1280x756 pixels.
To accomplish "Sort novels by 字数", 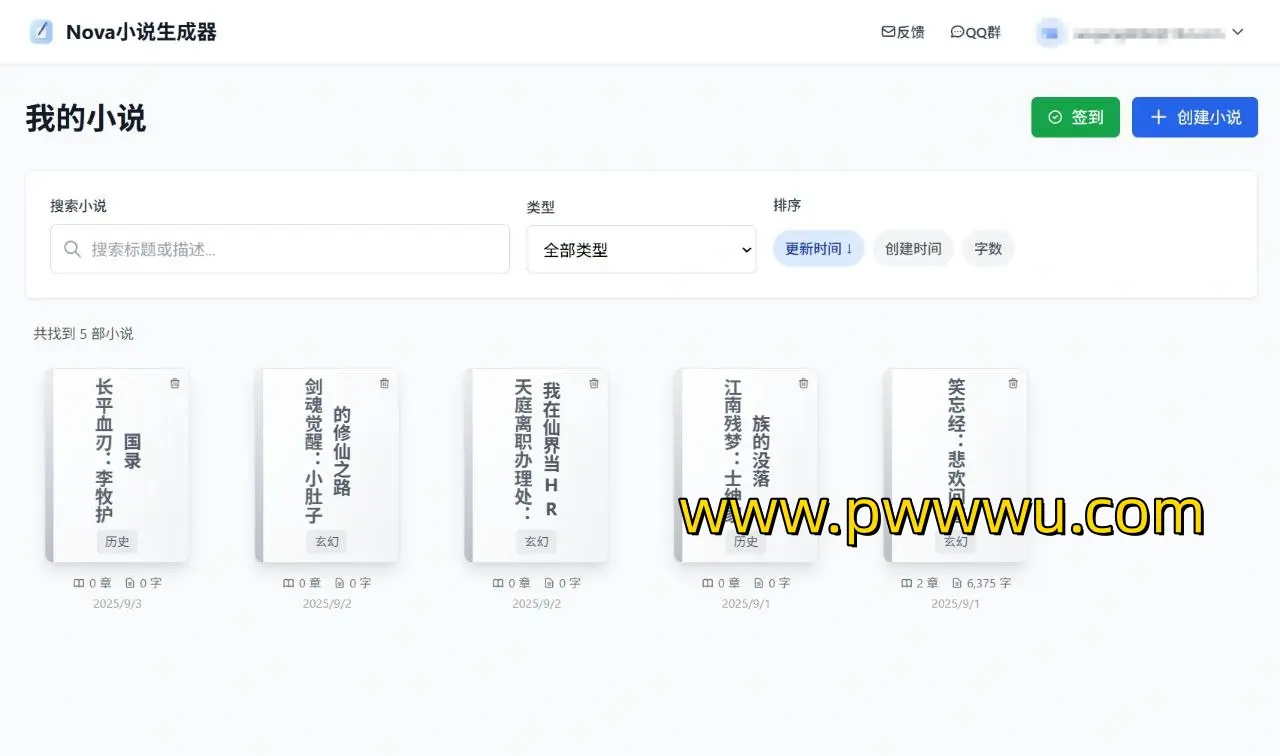I will pyautogui.click(x=988, y=249).
